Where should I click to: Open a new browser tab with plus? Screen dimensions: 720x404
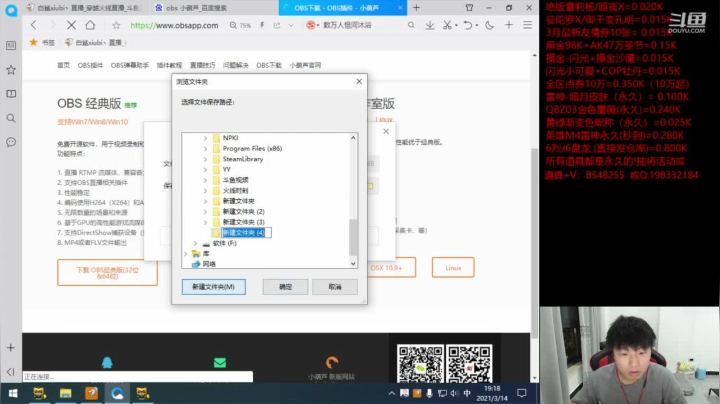click(416, 8)
